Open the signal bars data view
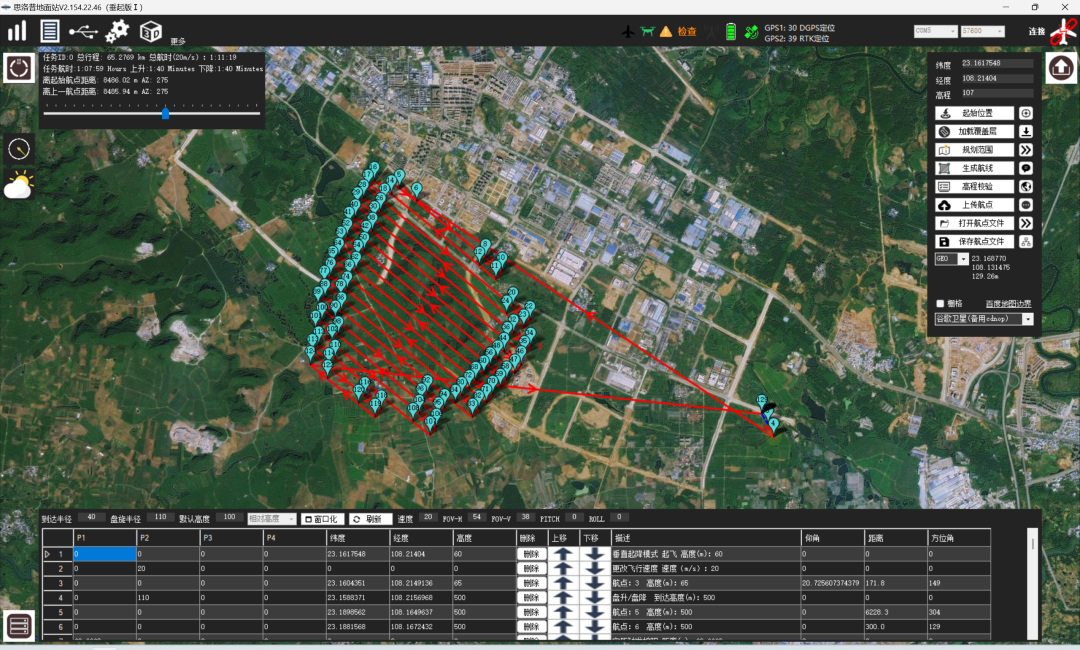Viewport: 1080px width, 650px height. point(17,31)
